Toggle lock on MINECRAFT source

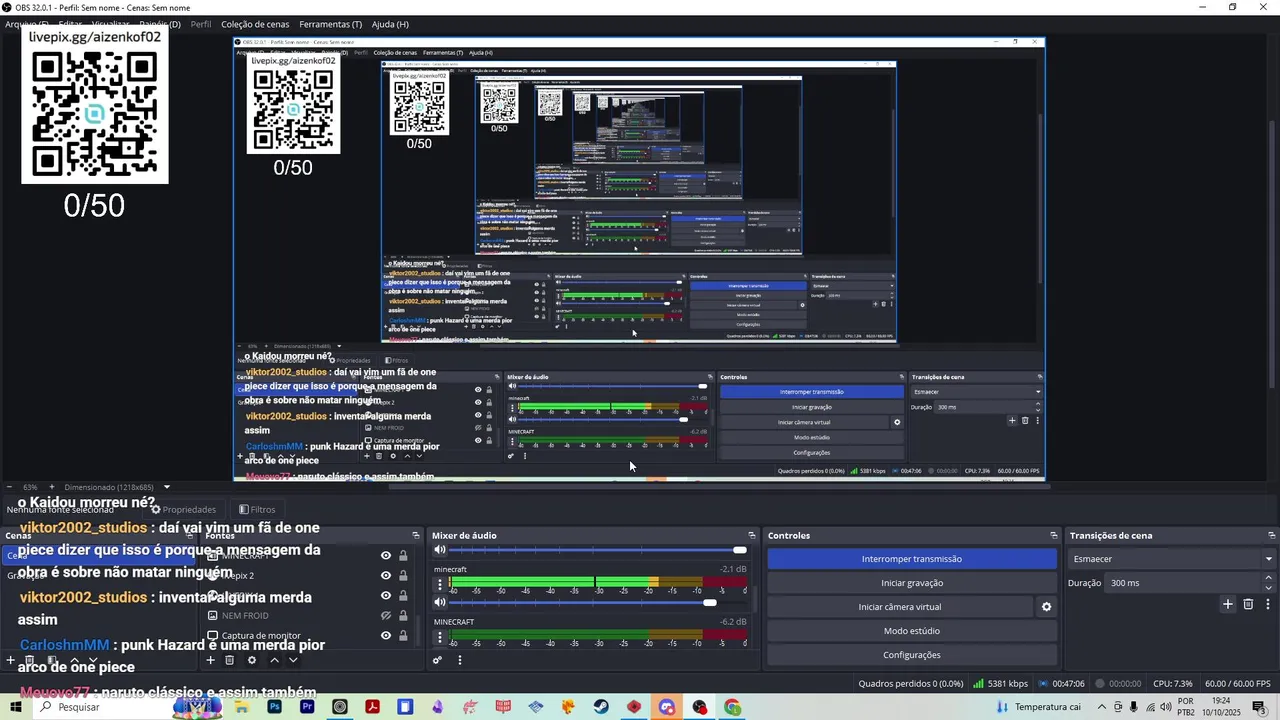point(403,556)
